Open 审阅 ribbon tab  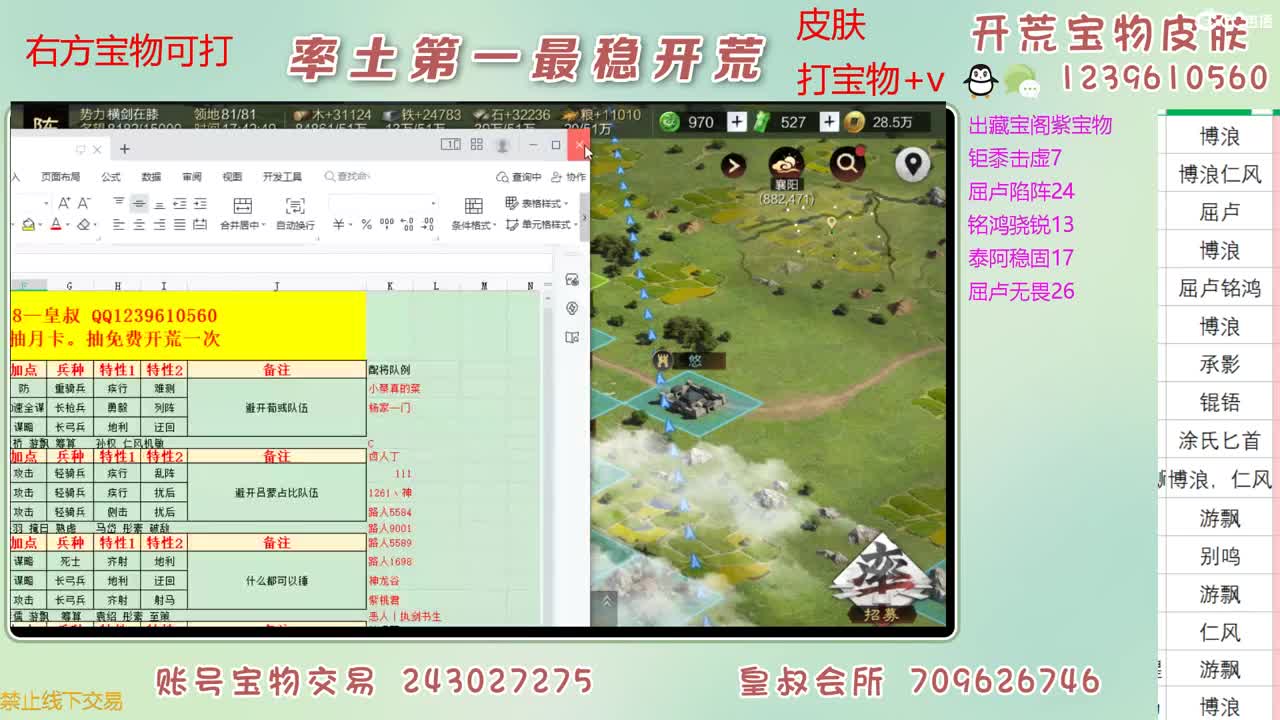(x=192, y=177)
